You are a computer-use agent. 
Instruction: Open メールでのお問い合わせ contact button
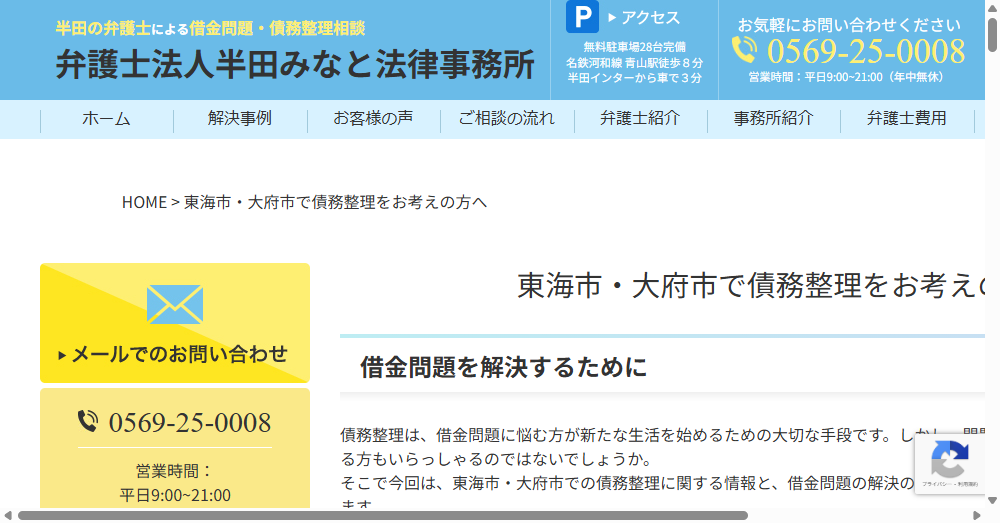pyautogui.click(x=175, y=353)
